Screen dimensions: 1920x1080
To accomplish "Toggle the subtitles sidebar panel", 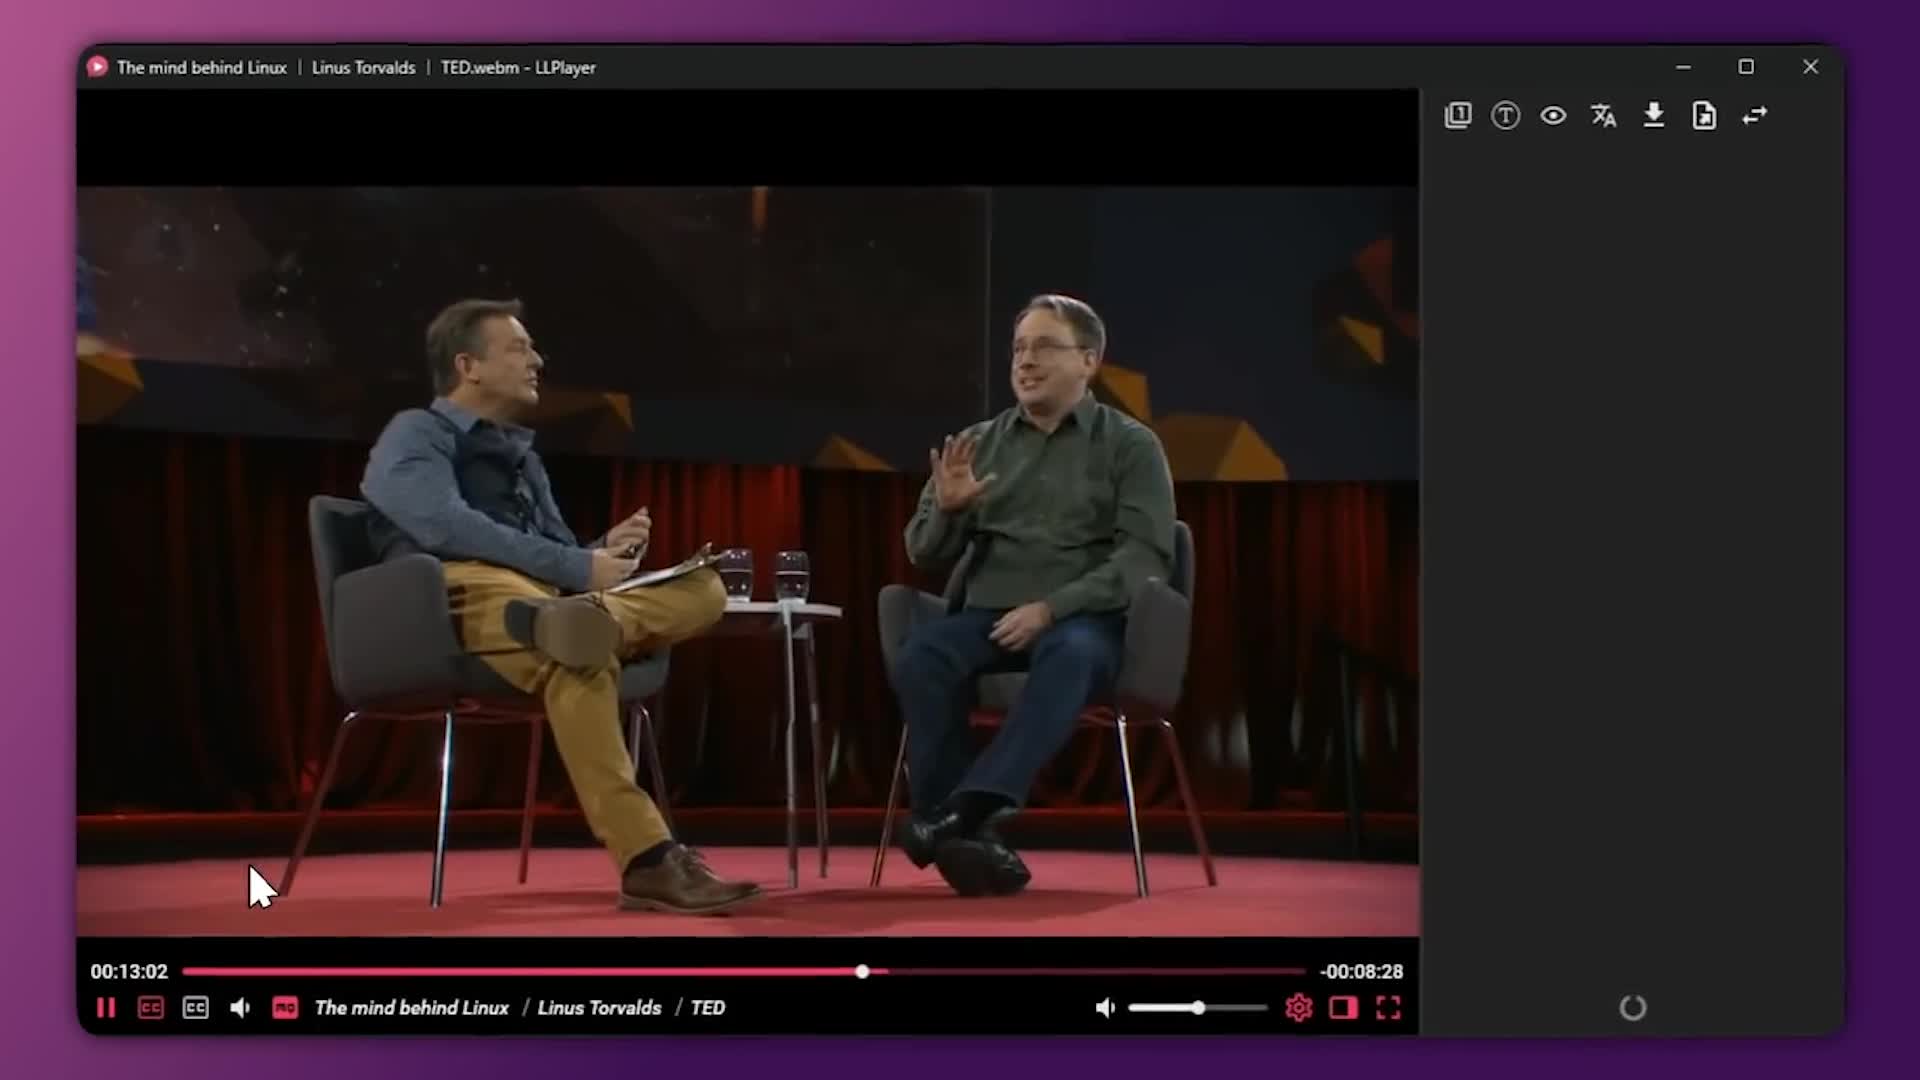I will pos(1343,1008).
